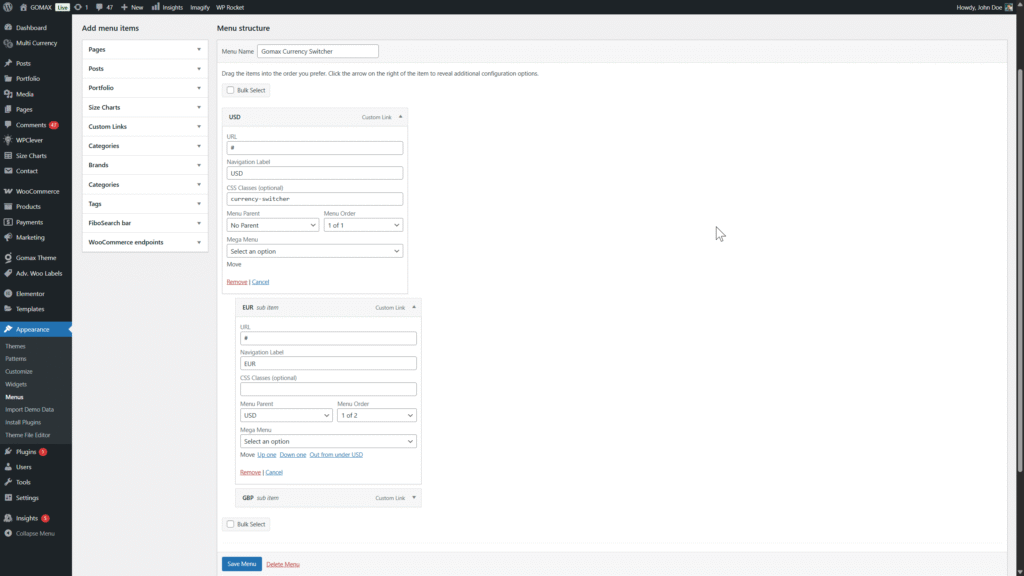This screenshot has height=576, width=1024.
Task: Click the Products sidebar icon
Action: pos(8,206)
